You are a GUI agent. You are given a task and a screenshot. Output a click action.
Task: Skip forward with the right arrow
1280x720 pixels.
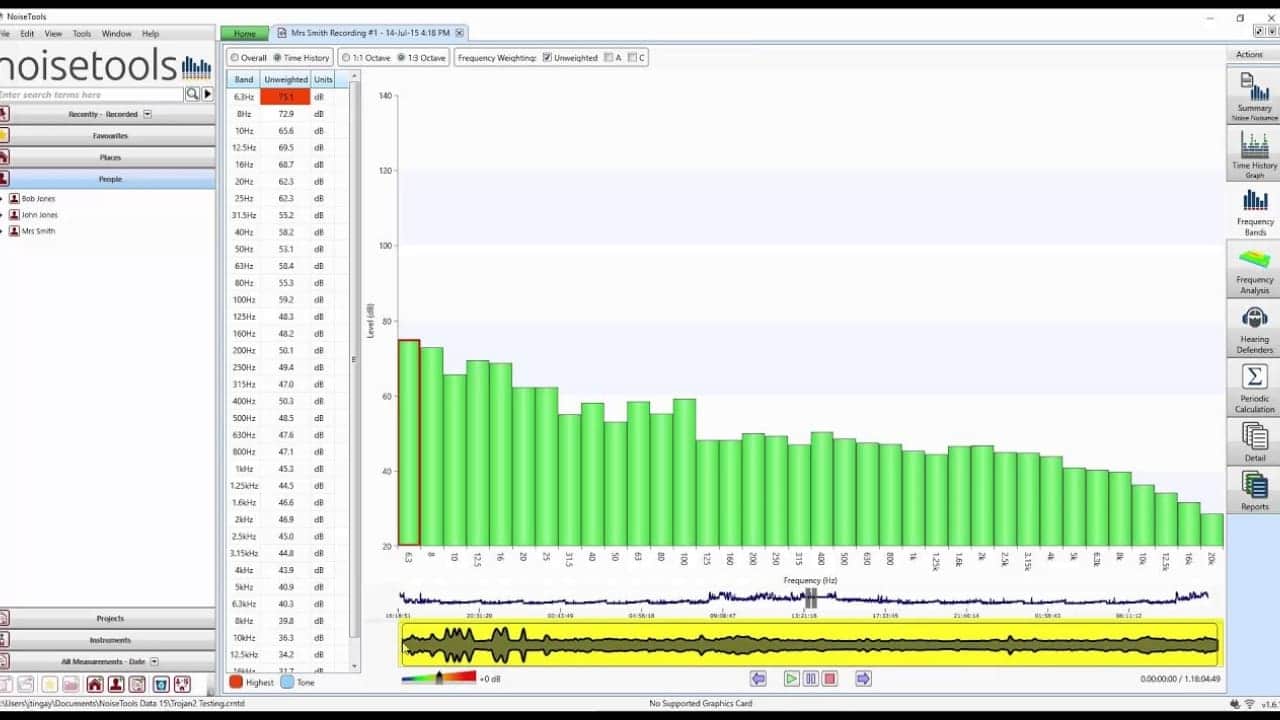(863, 679)
